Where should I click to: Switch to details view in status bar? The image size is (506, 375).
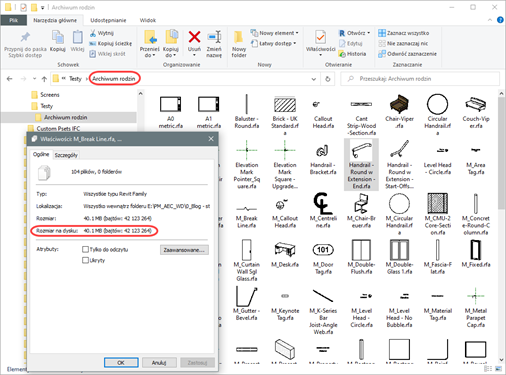point(488,369)
